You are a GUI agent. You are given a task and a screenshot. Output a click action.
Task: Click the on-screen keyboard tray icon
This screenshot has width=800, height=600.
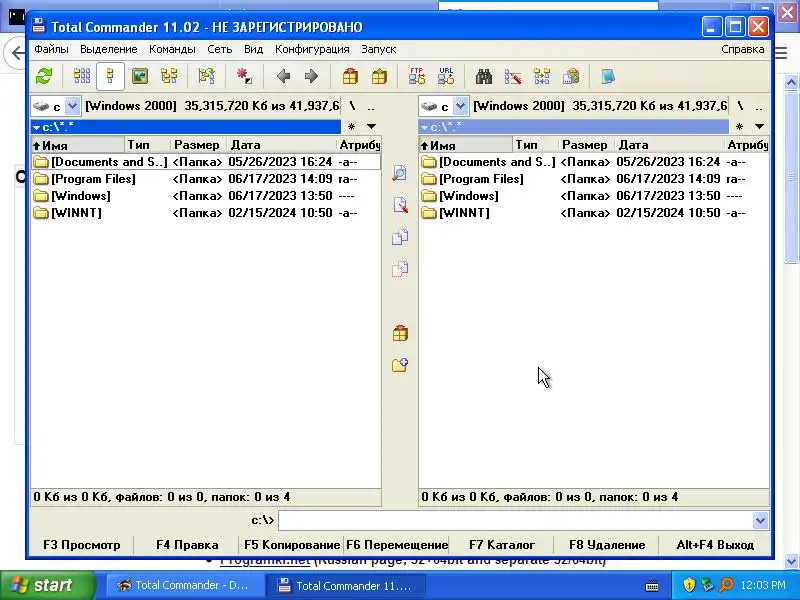[652, 585]
